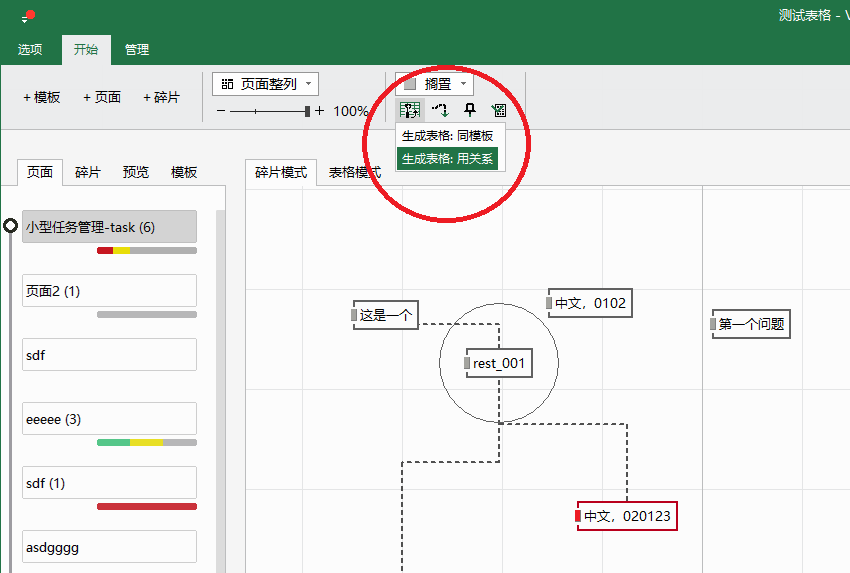Click the dashed relation arrow icon
The height and width of the screenshot is (573, 850).
pyautogui.click(x=439, y=110)
